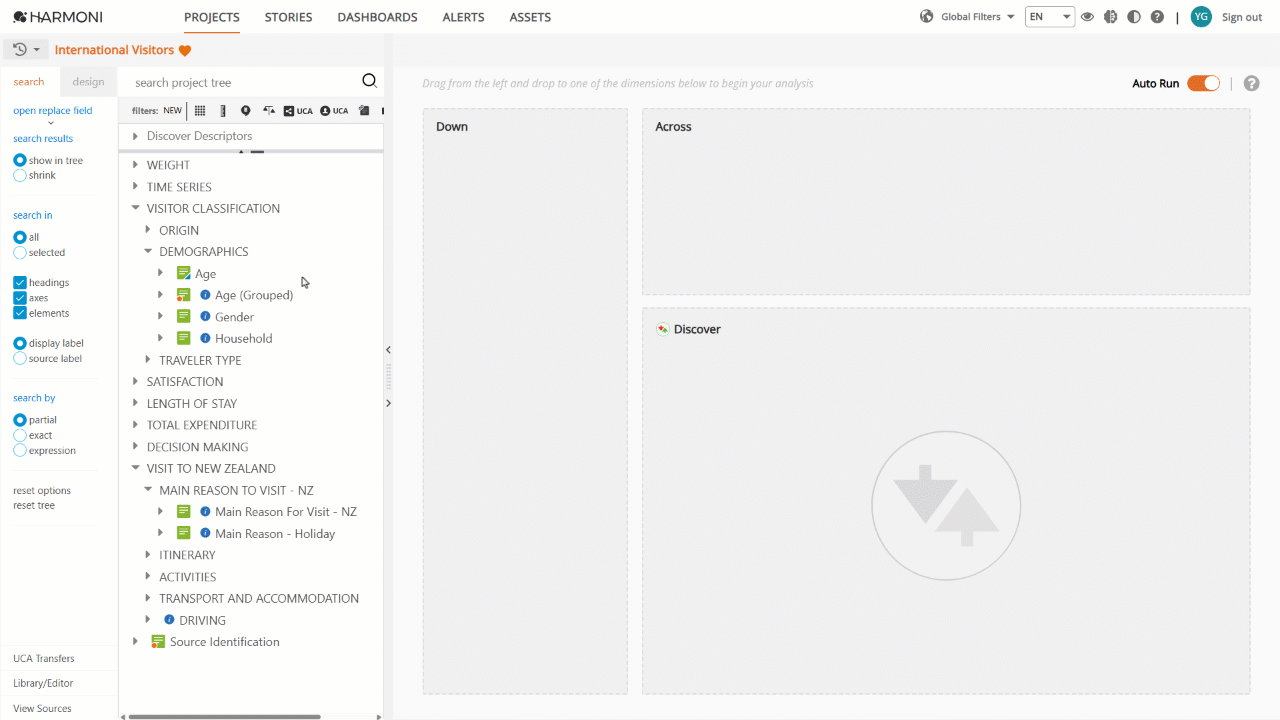The image size is (1280, 720).
Task: Switch to the DASHBOARDS tab
Action: coord(377,17)
